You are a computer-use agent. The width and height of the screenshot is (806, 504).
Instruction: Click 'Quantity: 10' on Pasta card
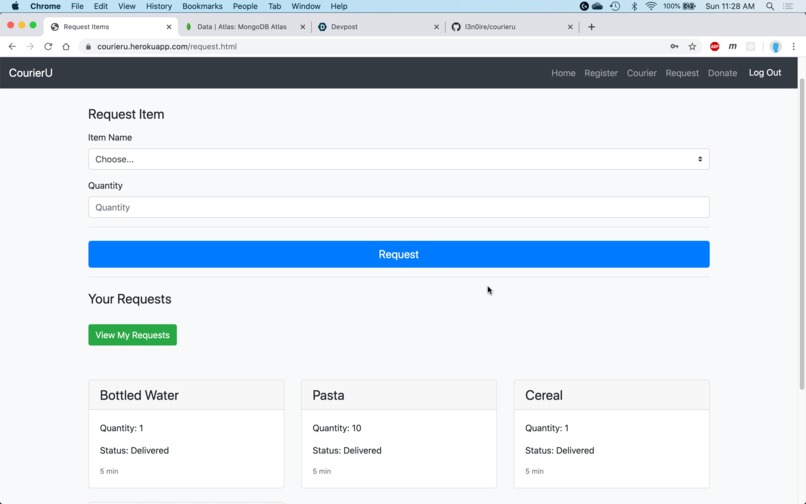pyautogui.click(x=337, y=428)
